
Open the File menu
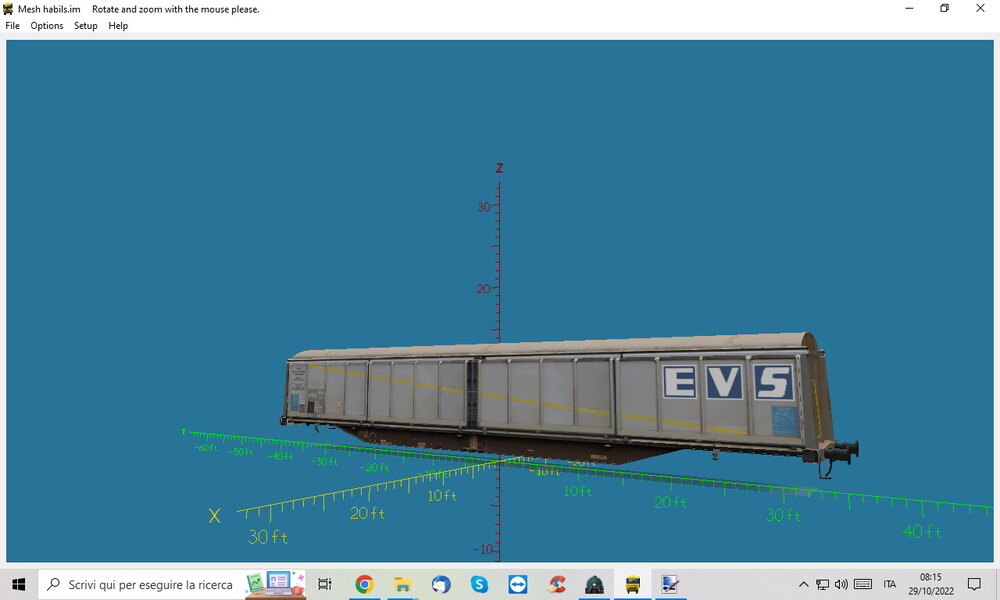[x=13, y=26]
